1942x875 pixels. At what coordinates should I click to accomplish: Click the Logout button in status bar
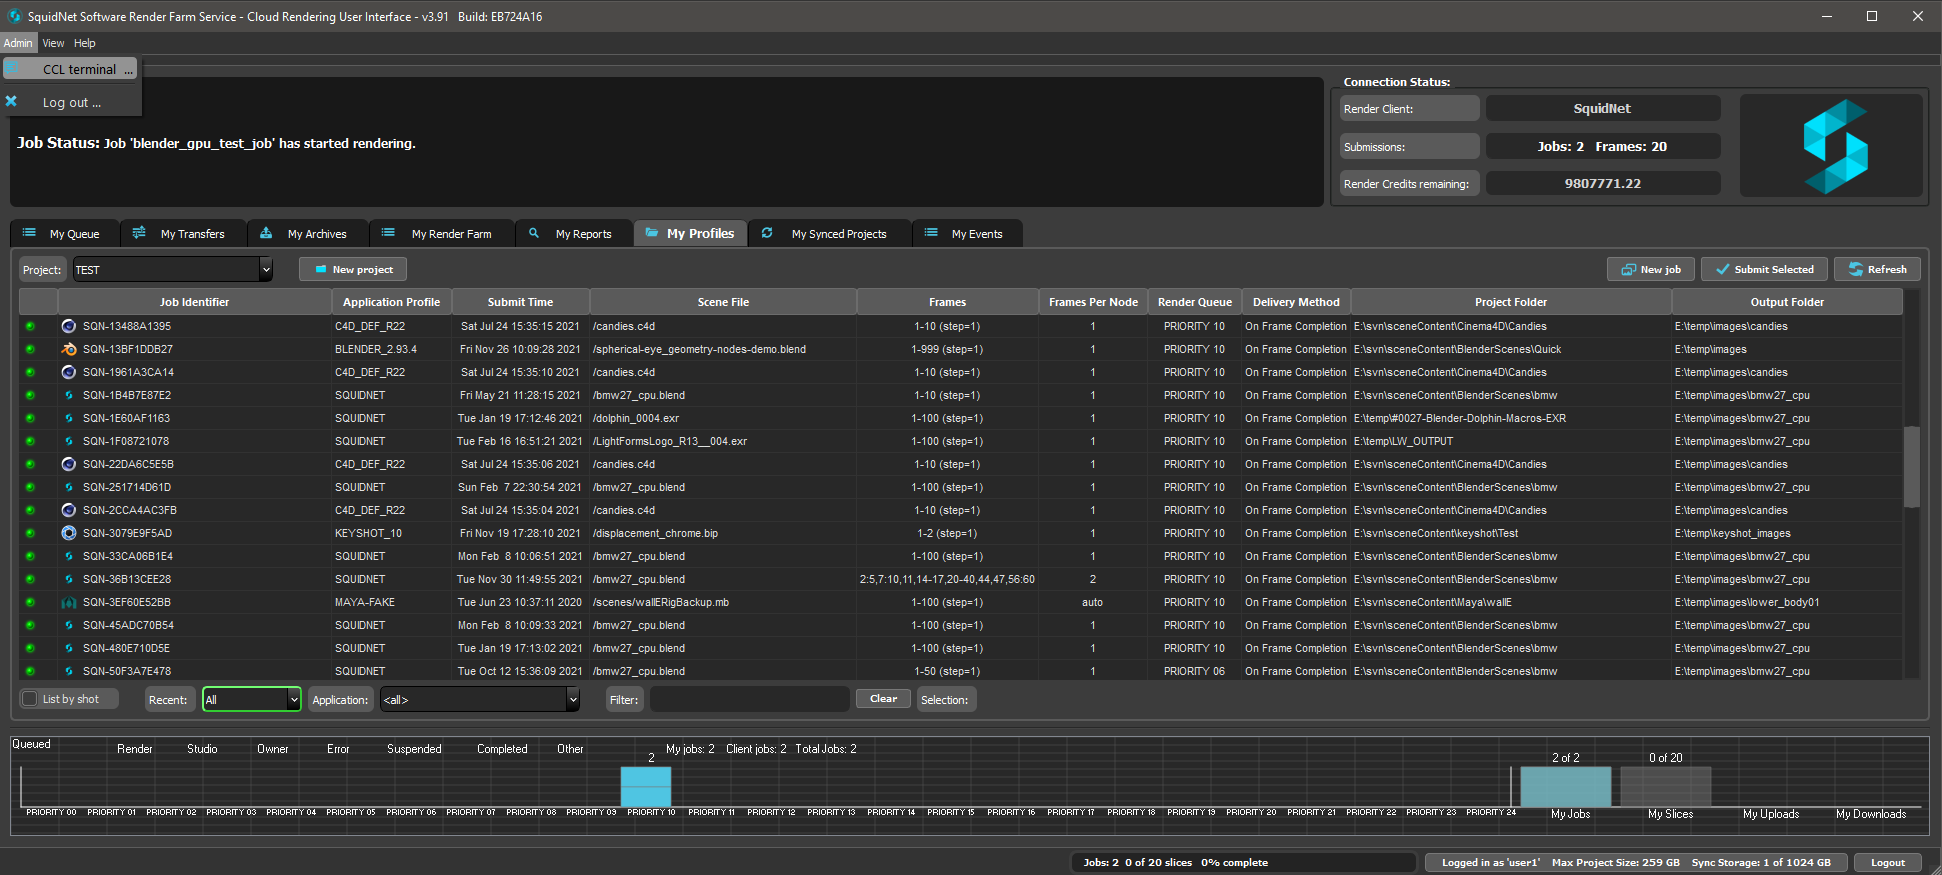tap(1888, 862)
